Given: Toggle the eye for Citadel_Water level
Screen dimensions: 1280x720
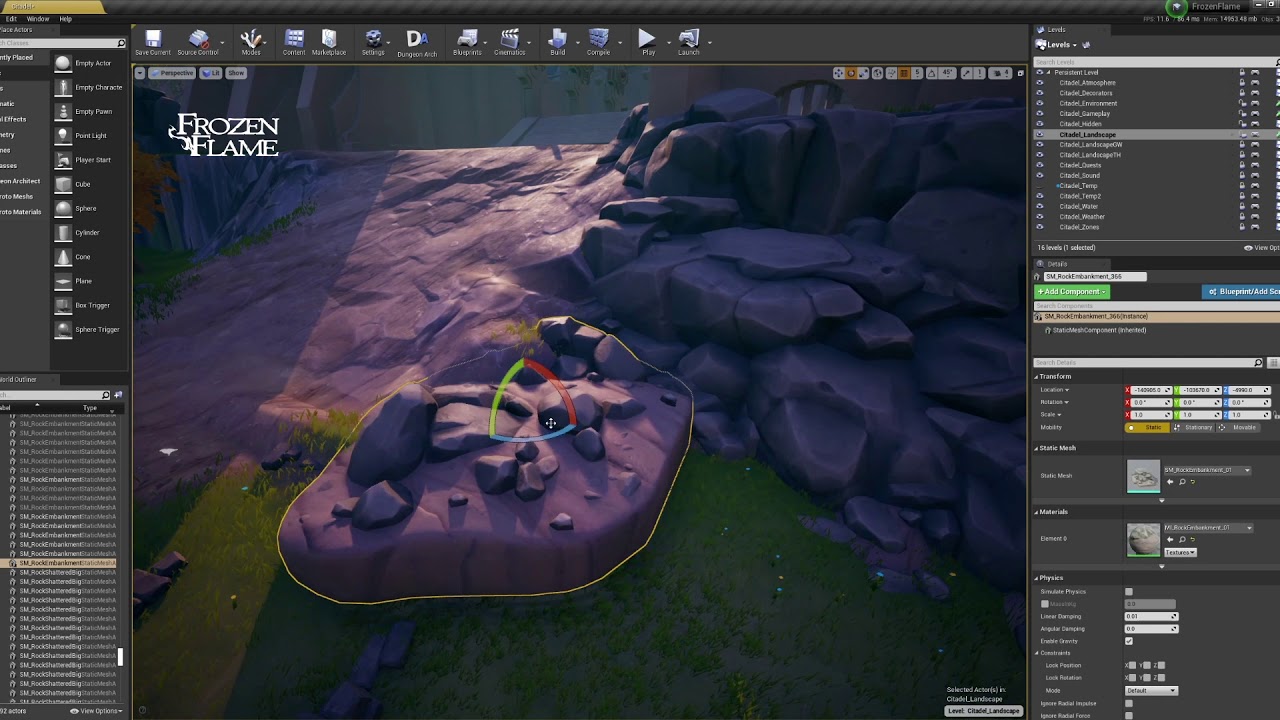Looking at the screenshot, I should click(x=1039, y=206).
